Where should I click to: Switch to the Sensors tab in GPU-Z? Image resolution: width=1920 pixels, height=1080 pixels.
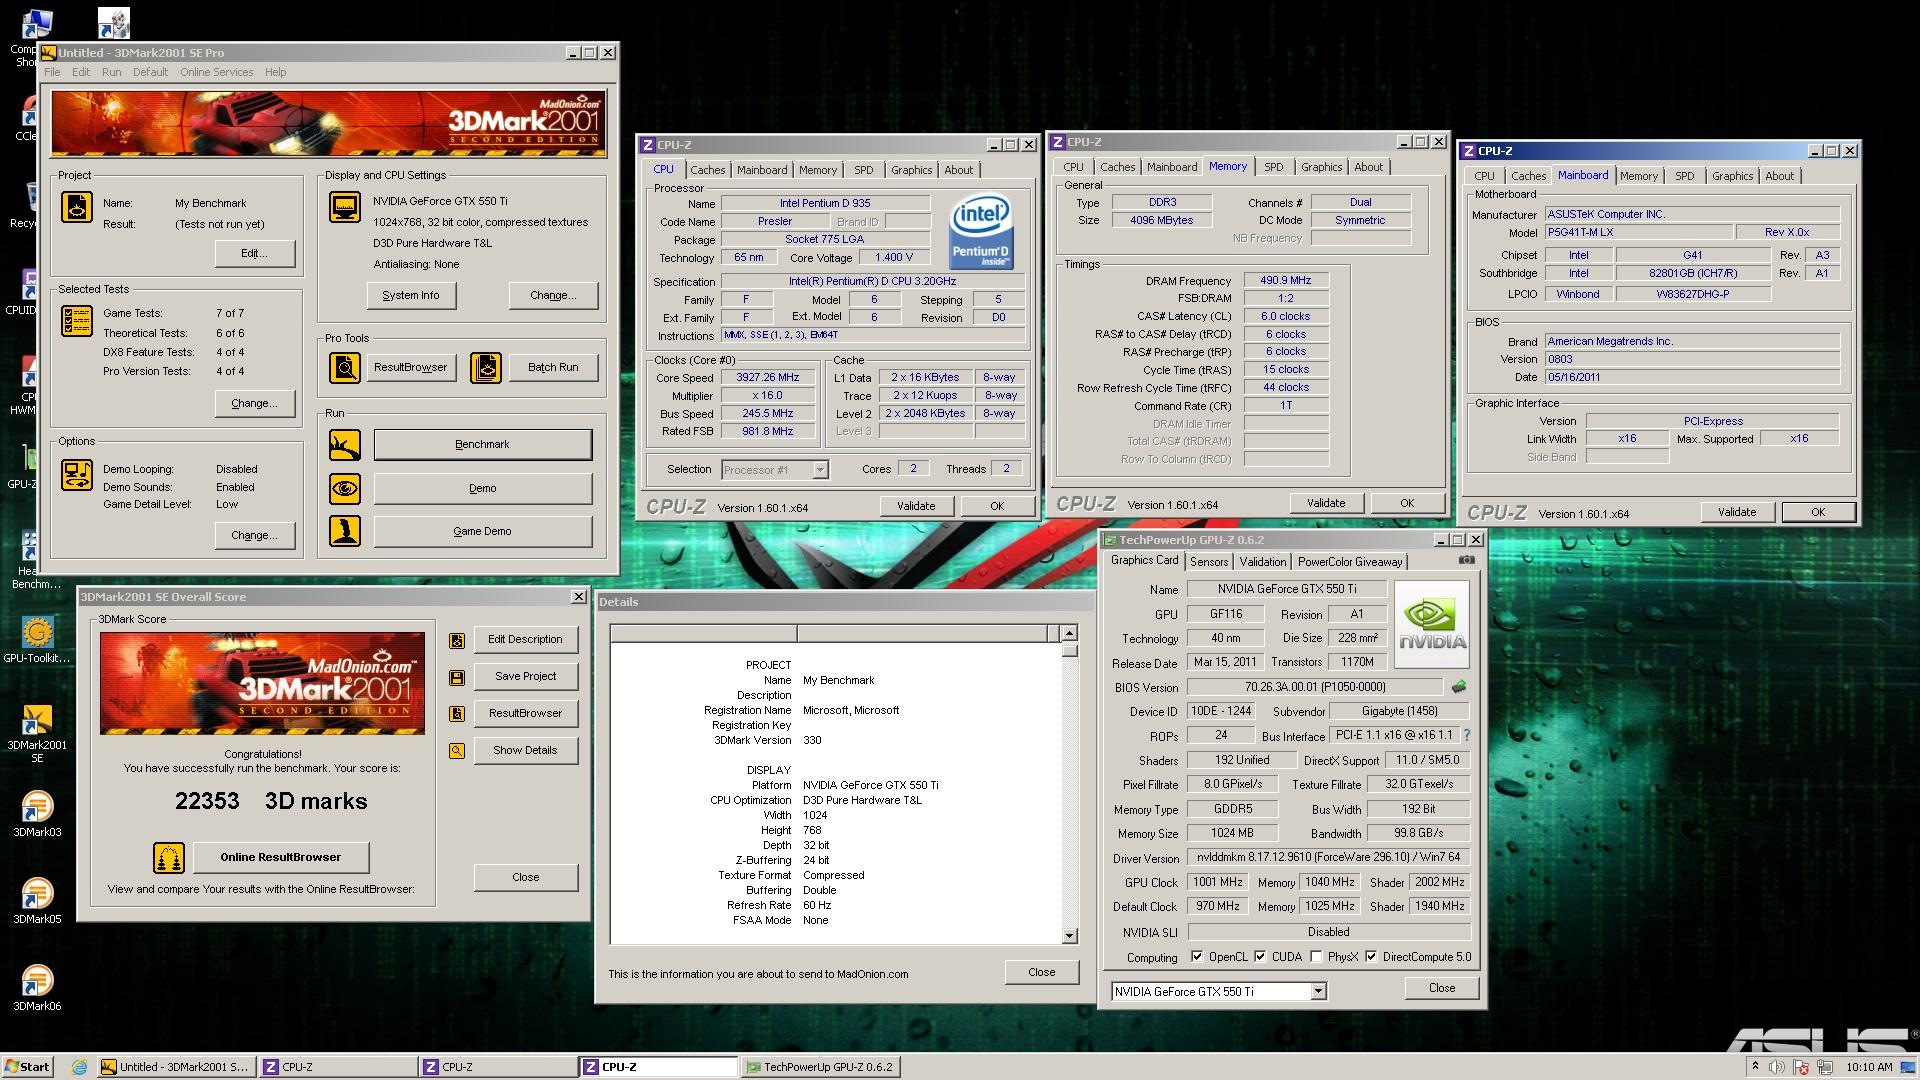tap(1209, 562)
